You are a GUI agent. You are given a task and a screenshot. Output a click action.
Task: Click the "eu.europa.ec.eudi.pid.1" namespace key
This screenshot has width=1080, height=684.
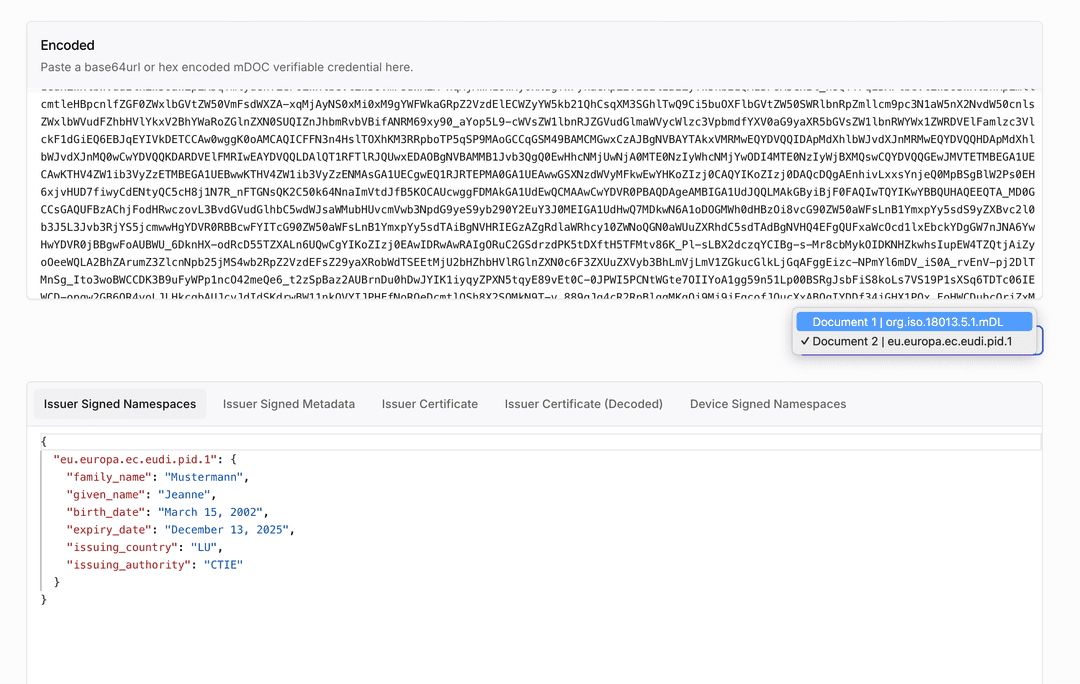pos(135,459)
